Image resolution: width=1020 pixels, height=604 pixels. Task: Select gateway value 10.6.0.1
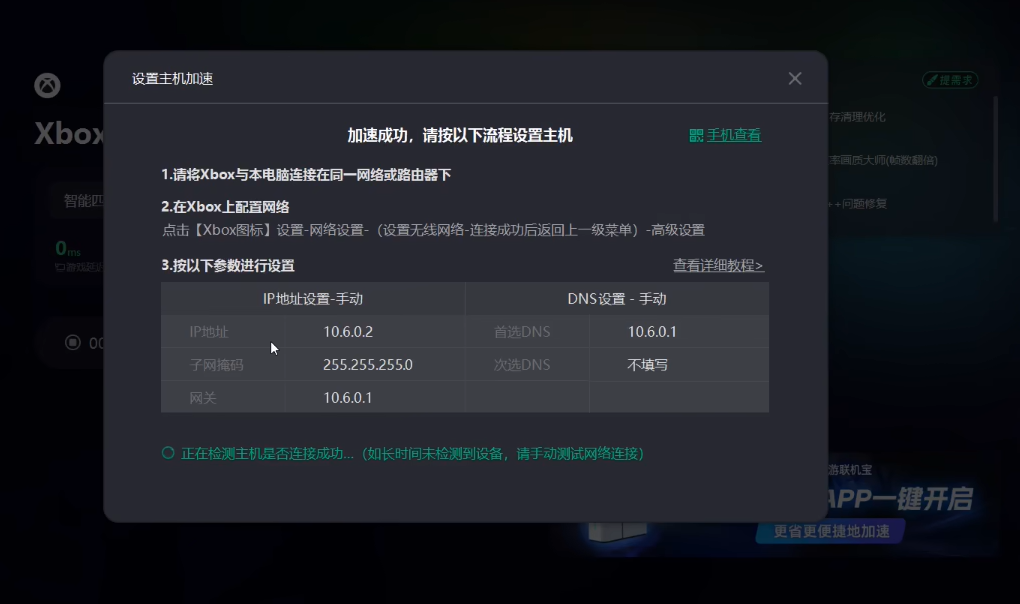pyautogui.click(x=347, y=398)
